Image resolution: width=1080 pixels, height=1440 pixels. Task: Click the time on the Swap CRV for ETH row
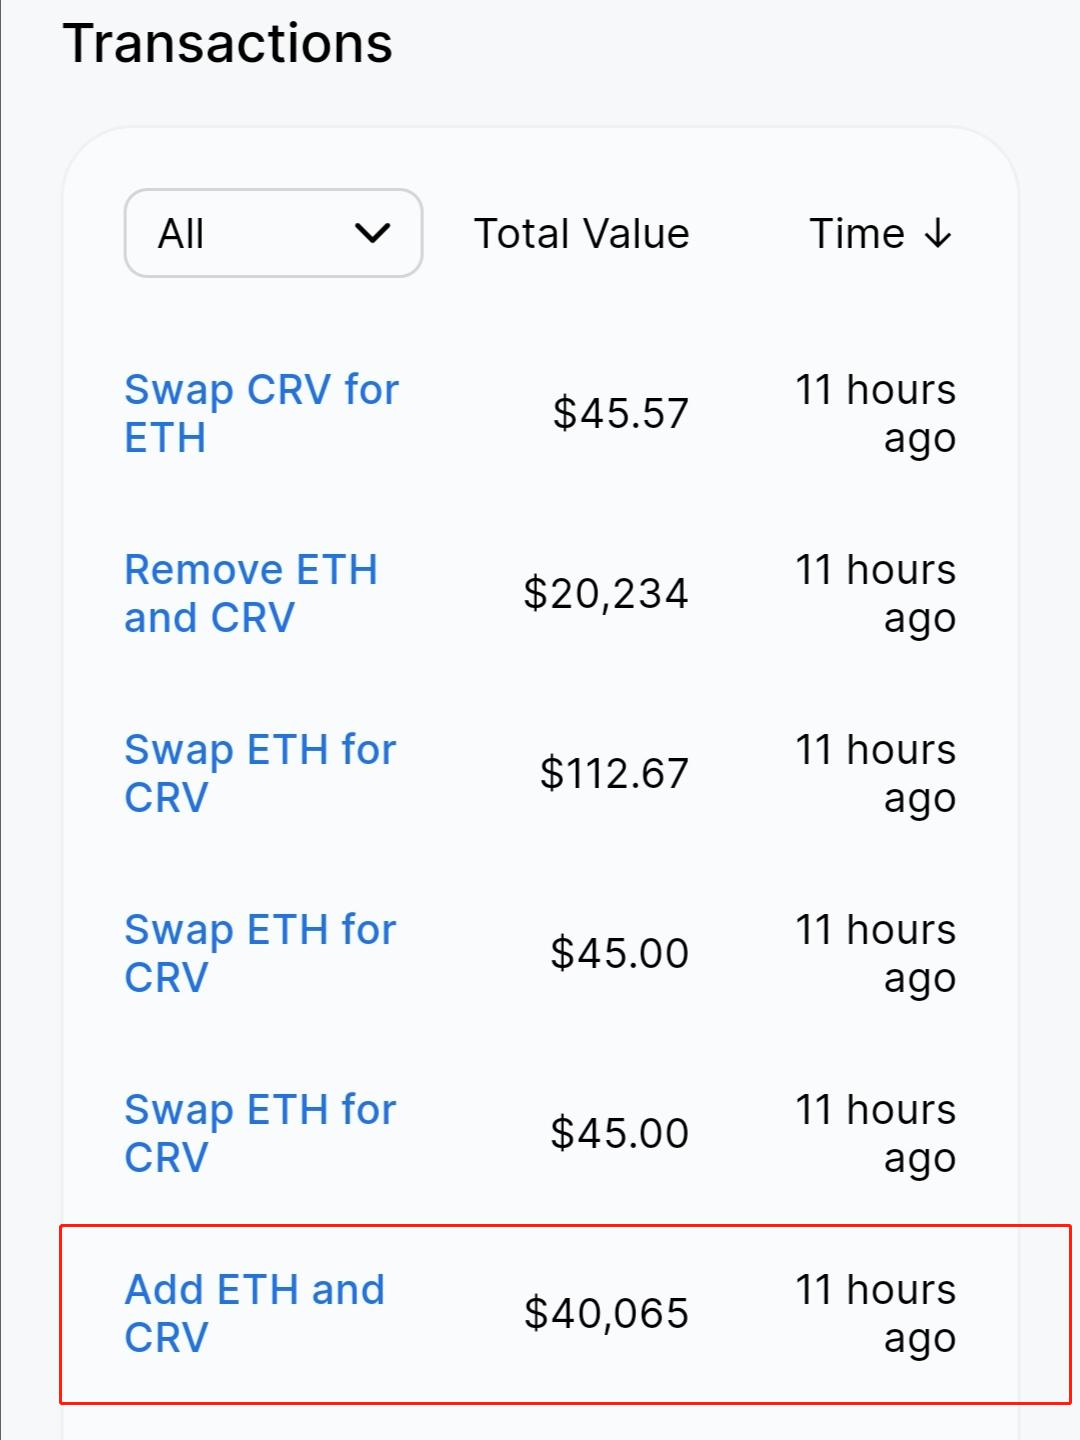click(875, 413)
